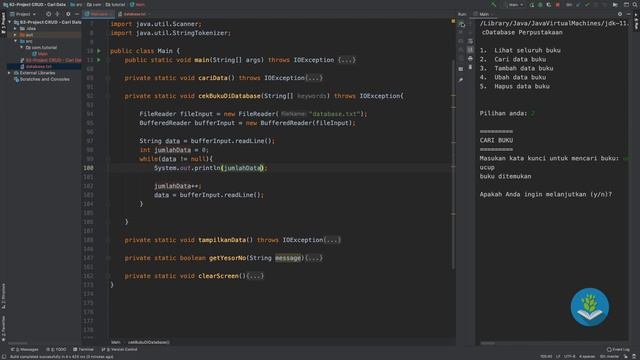Click UTF-8 encoding in status bar
This screenshot has height=360, width=640.
(x=569, y=356)
